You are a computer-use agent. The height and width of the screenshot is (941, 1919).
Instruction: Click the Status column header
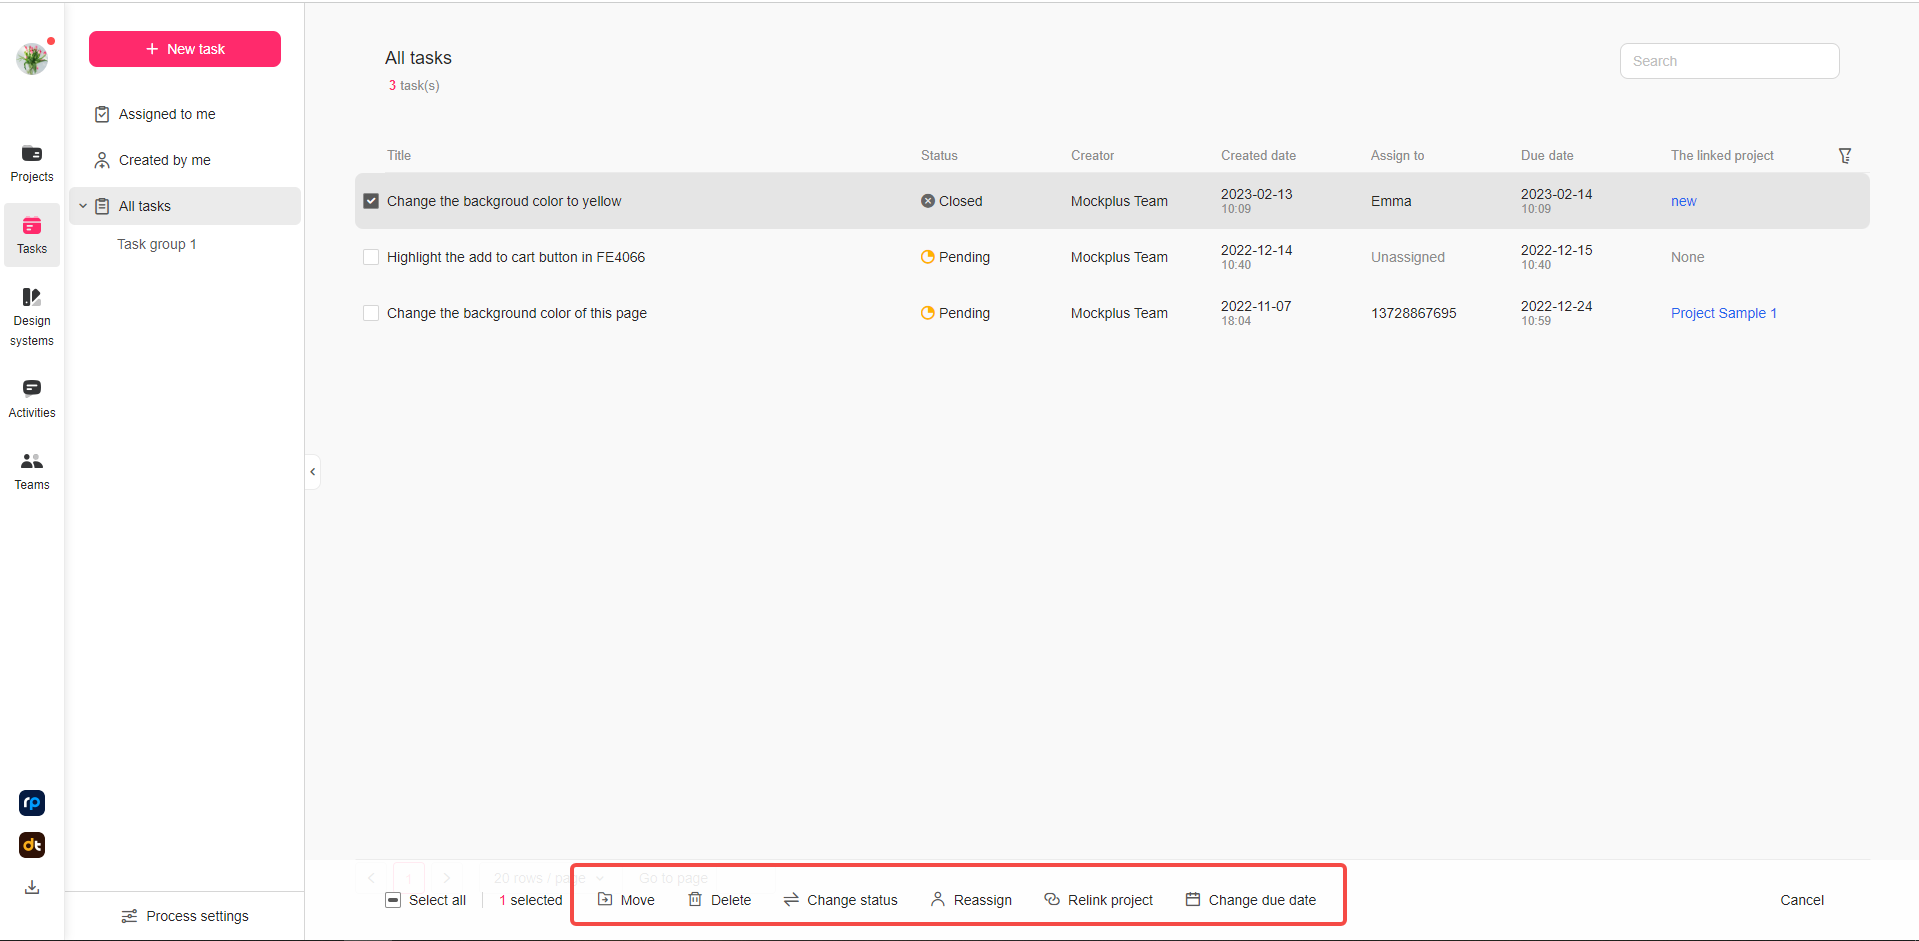coord(939,155)
